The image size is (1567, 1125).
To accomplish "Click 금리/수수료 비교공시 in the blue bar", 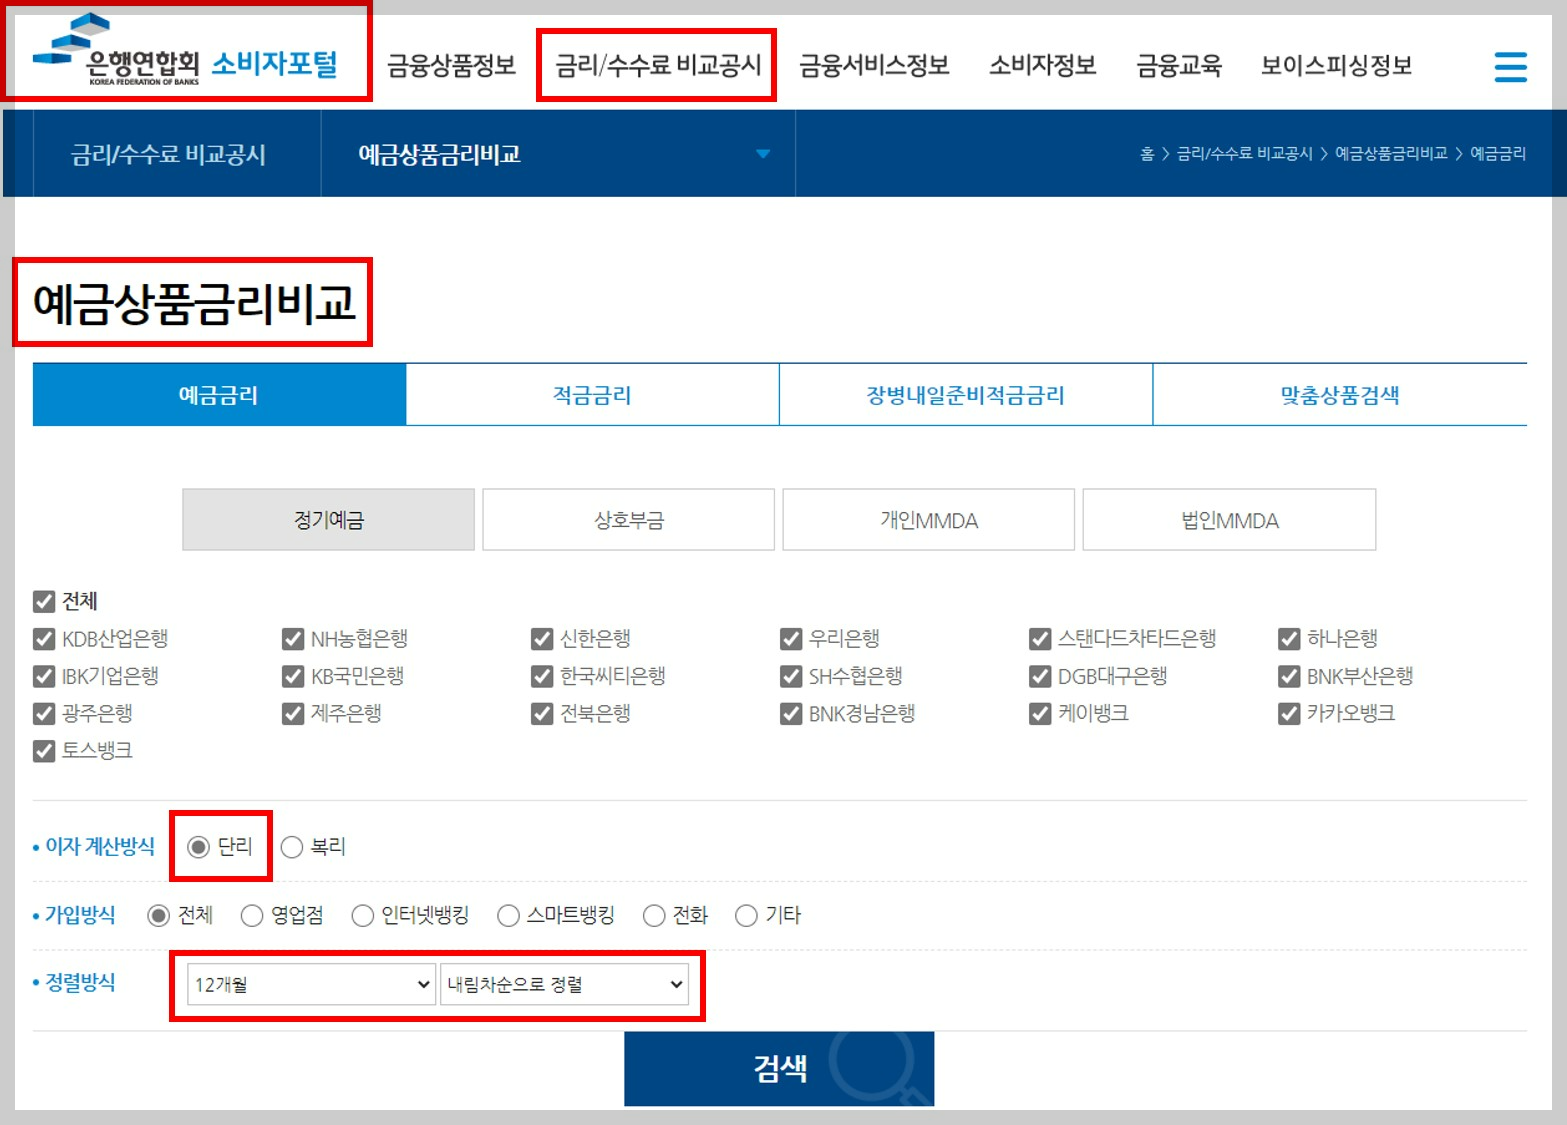I will pyautogui.click(x=168, y=155).
